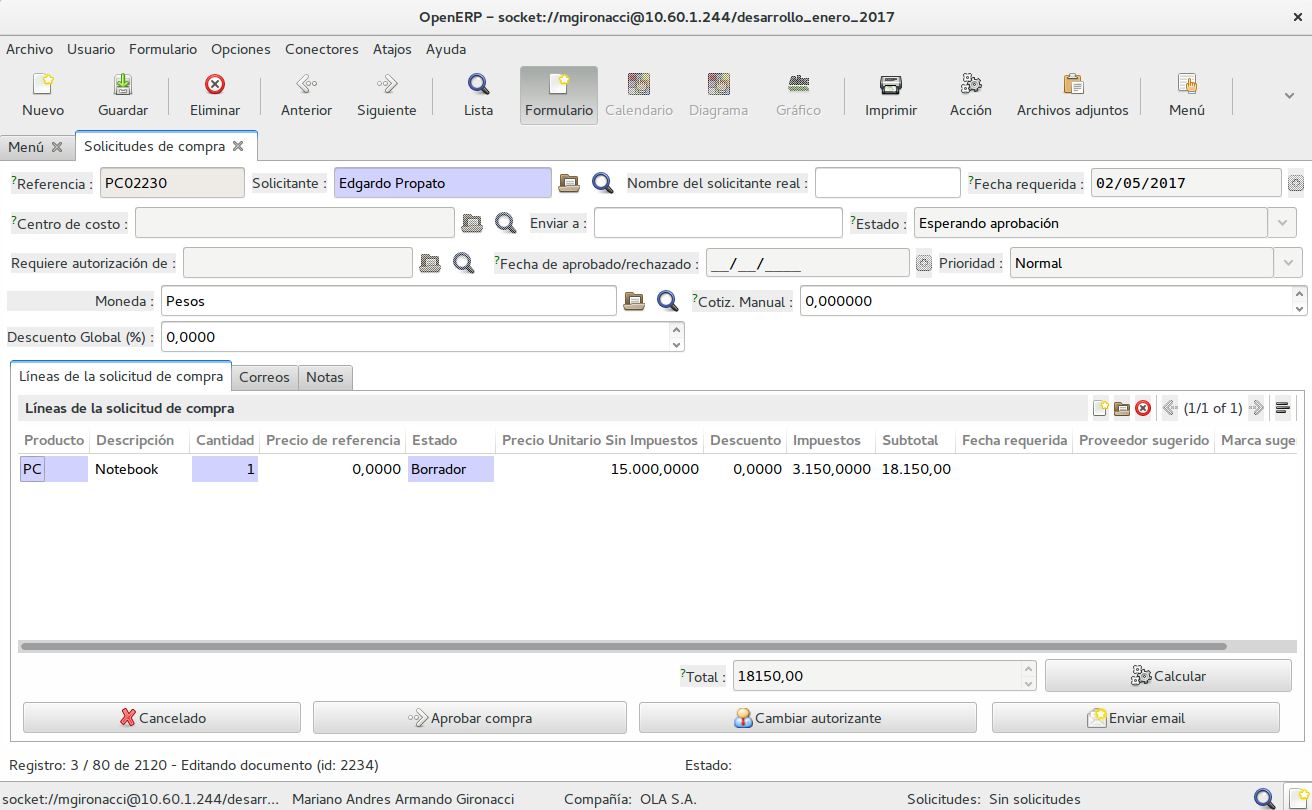Click Aprobar compra button
The image size is (1312, 810).
[x=470, y=718]
